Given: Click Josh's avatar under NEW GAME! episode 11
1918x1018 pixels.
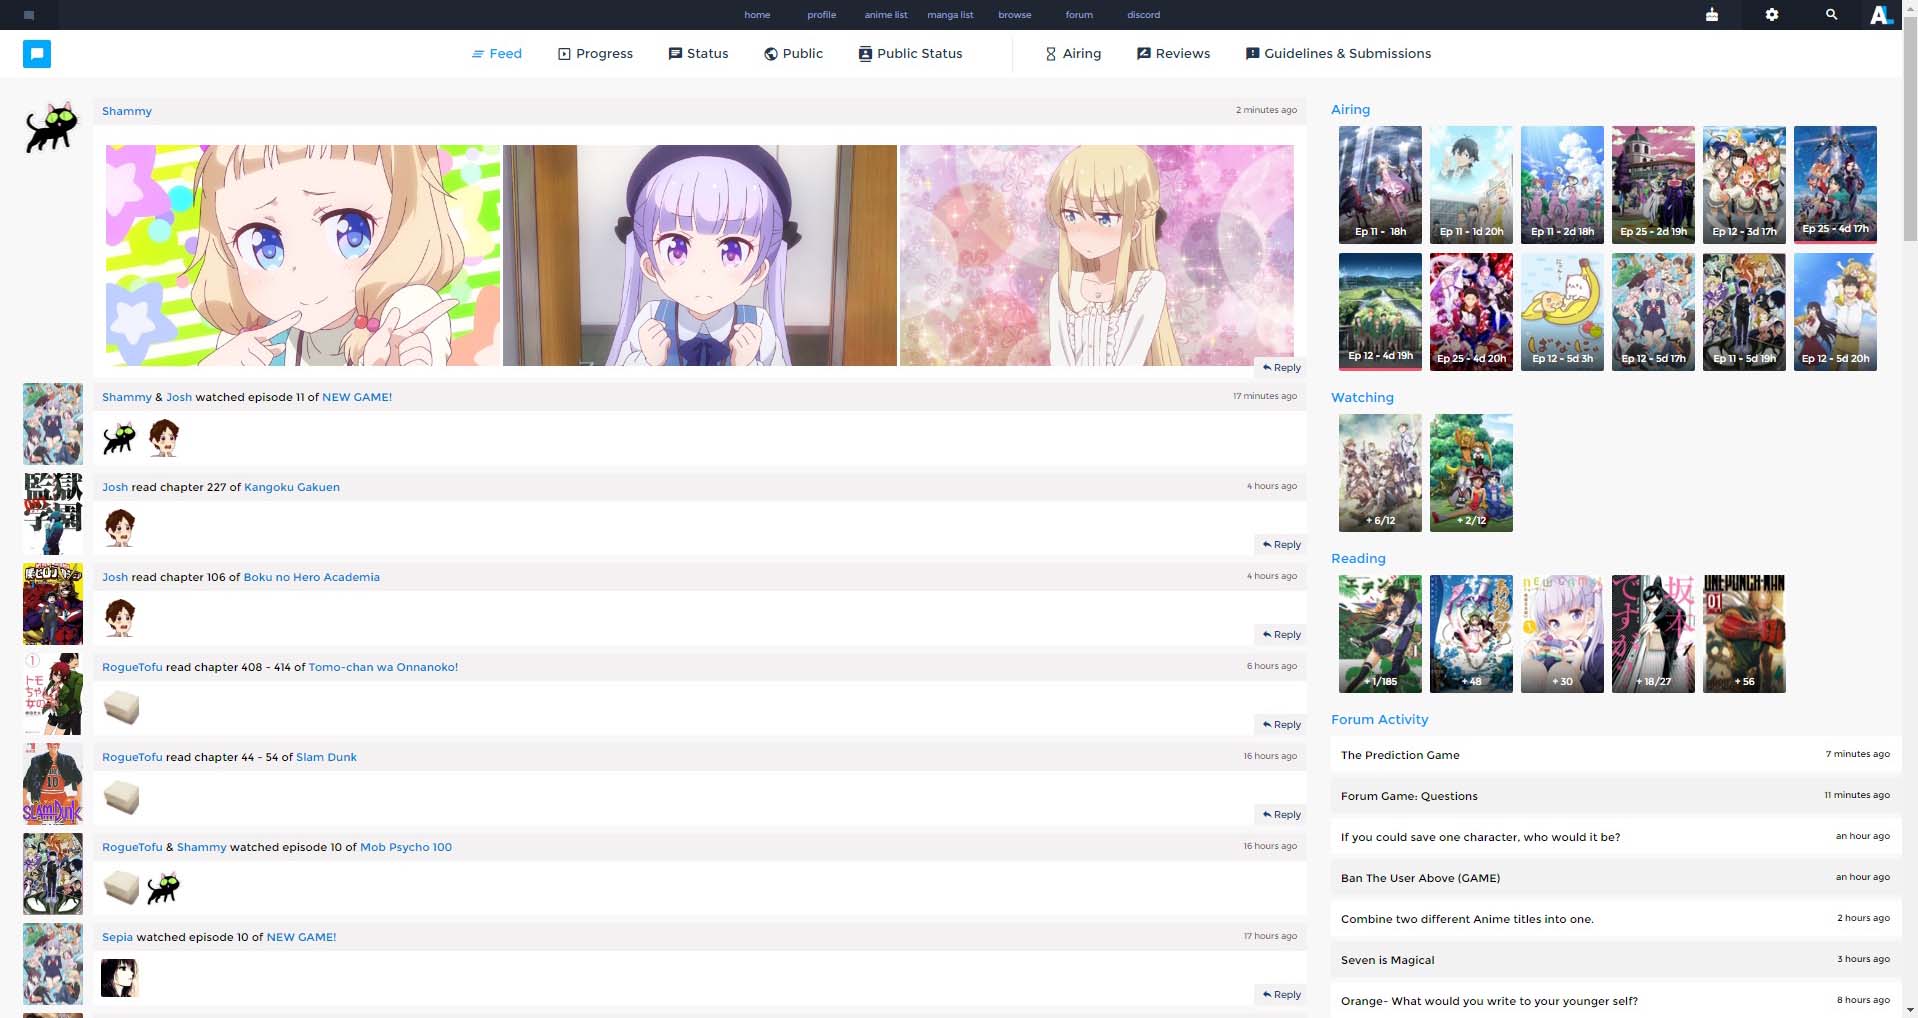Looking at the screenshot, I should point(164,438).
